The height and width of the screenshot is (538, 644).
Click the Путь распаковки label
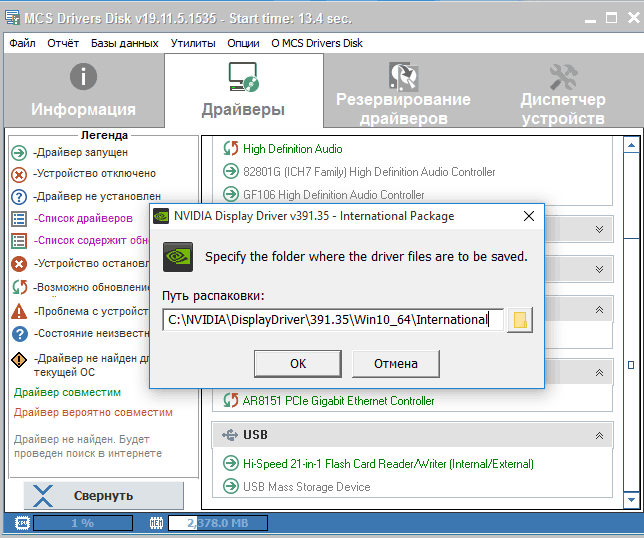click(213, 296)
